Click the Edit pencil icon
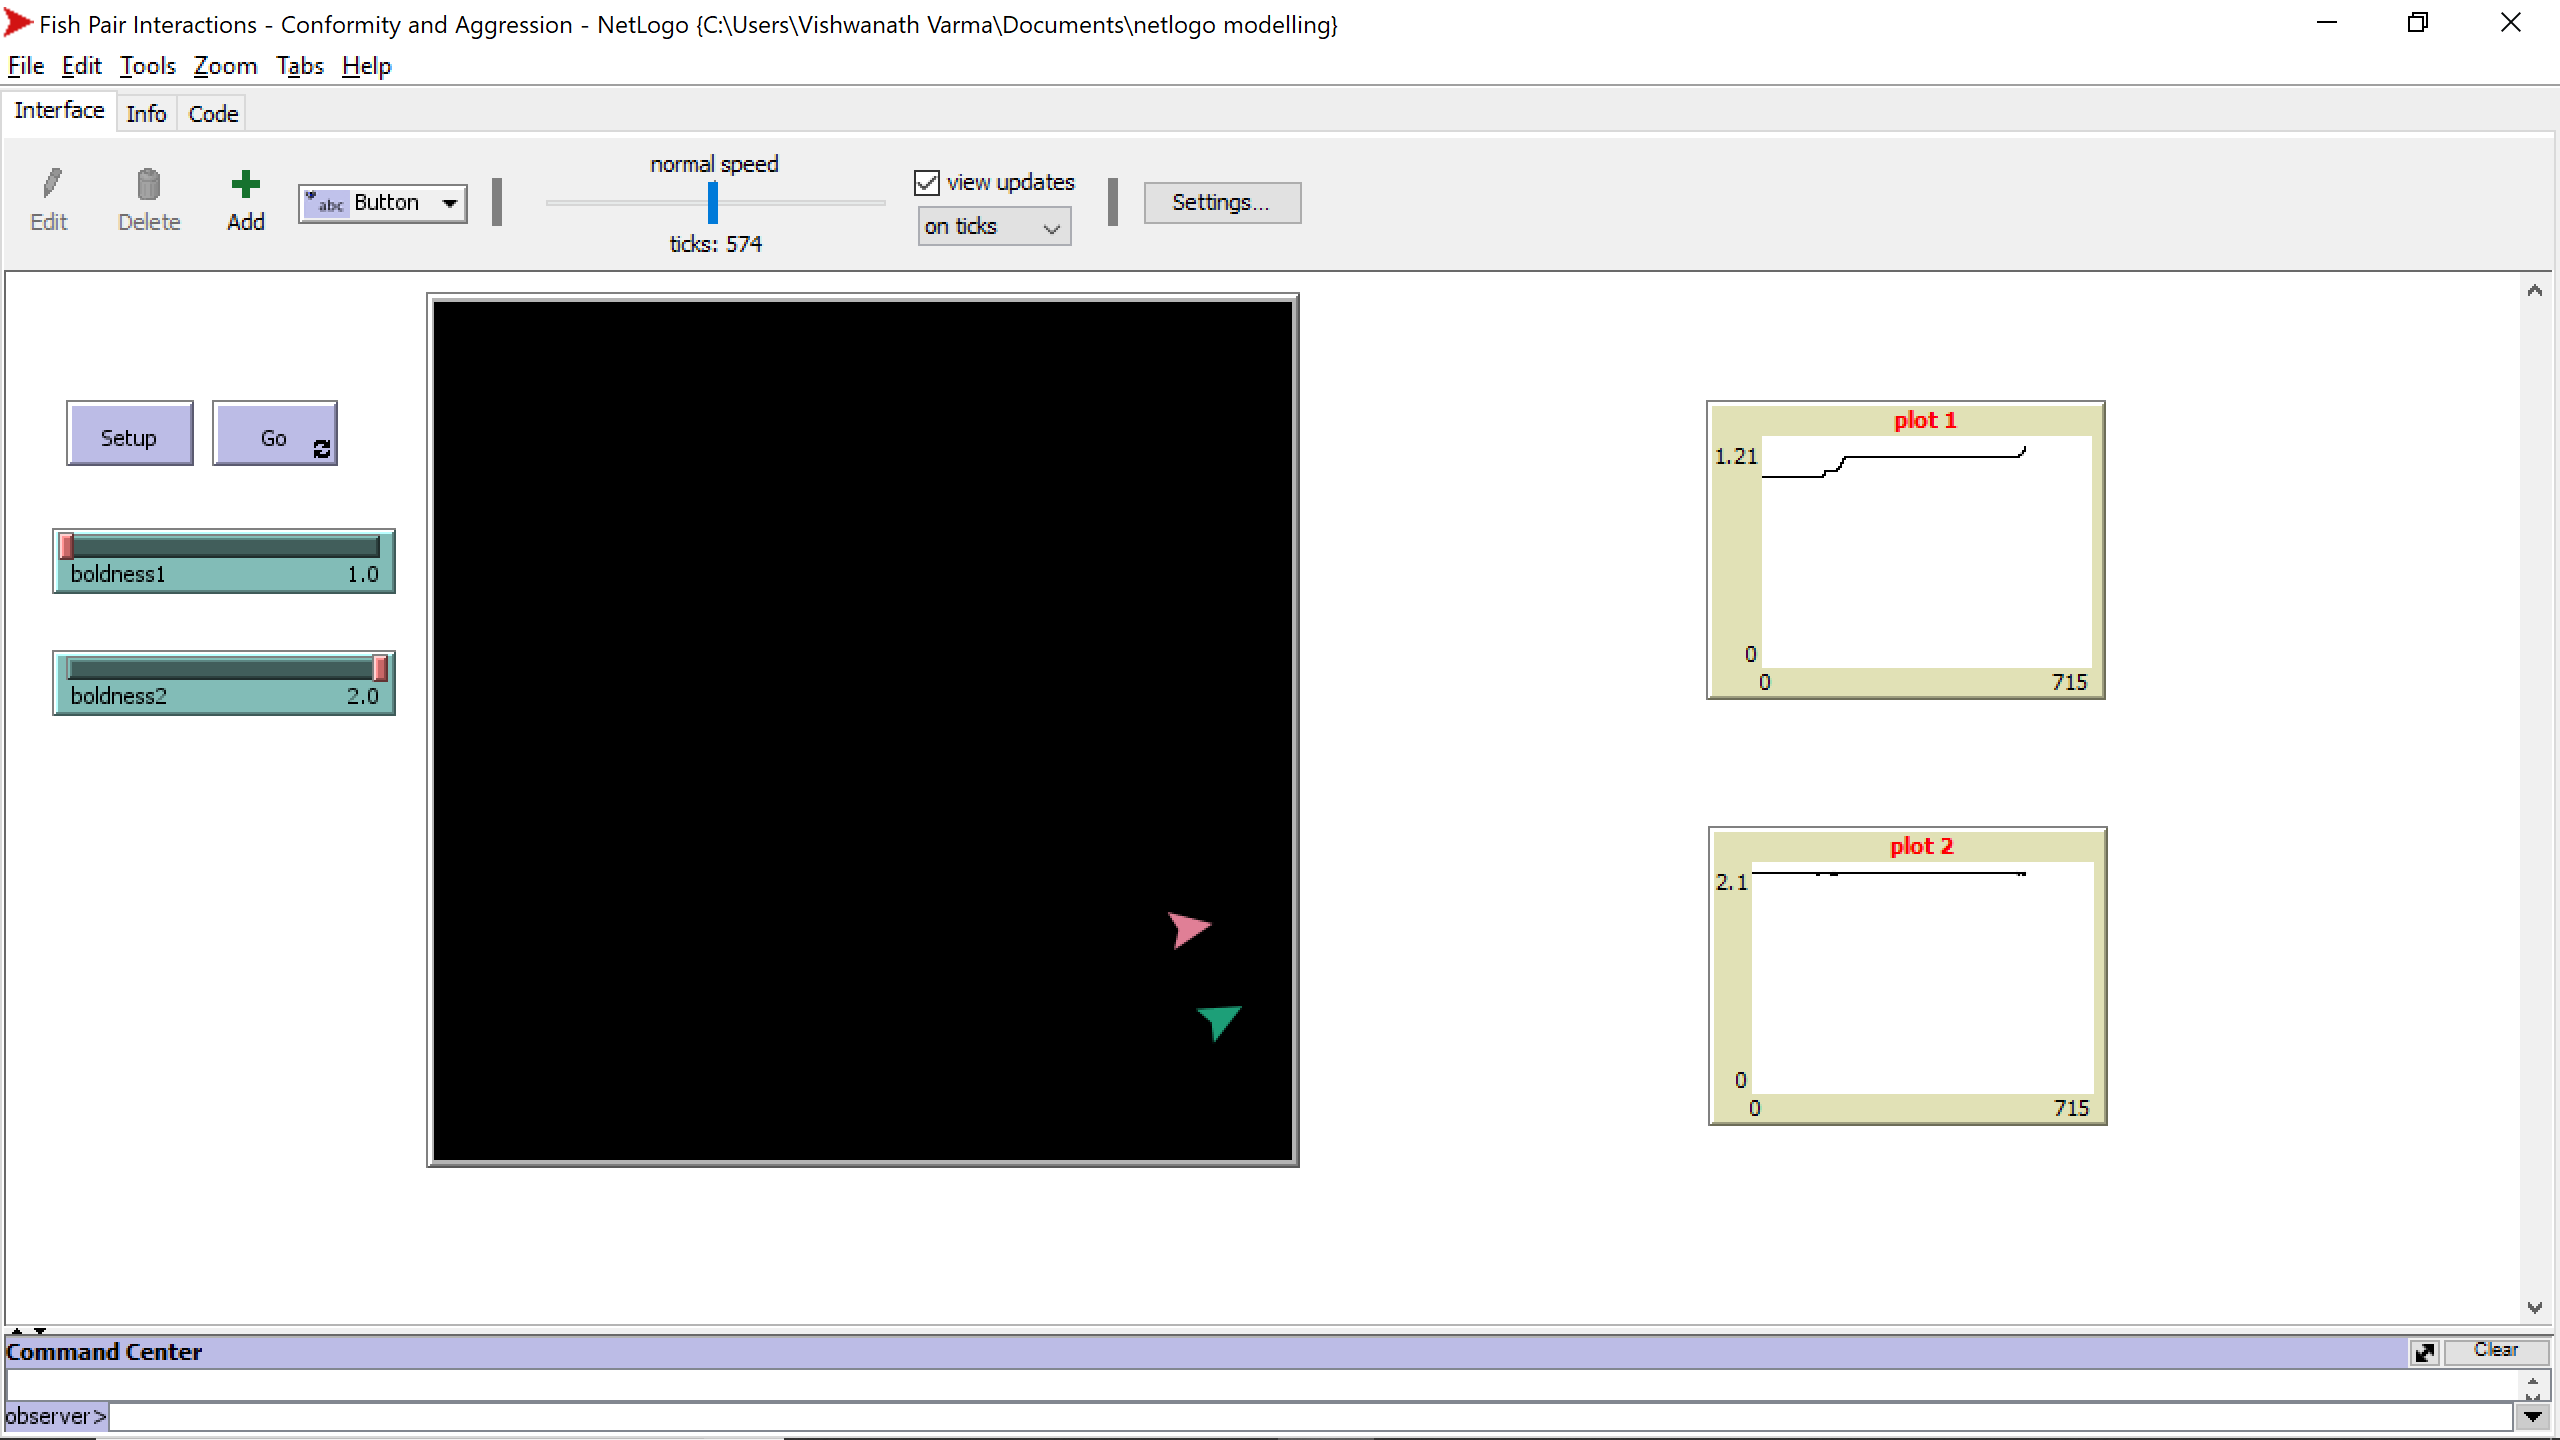2560x1440 pixels. tap(50, 184)
